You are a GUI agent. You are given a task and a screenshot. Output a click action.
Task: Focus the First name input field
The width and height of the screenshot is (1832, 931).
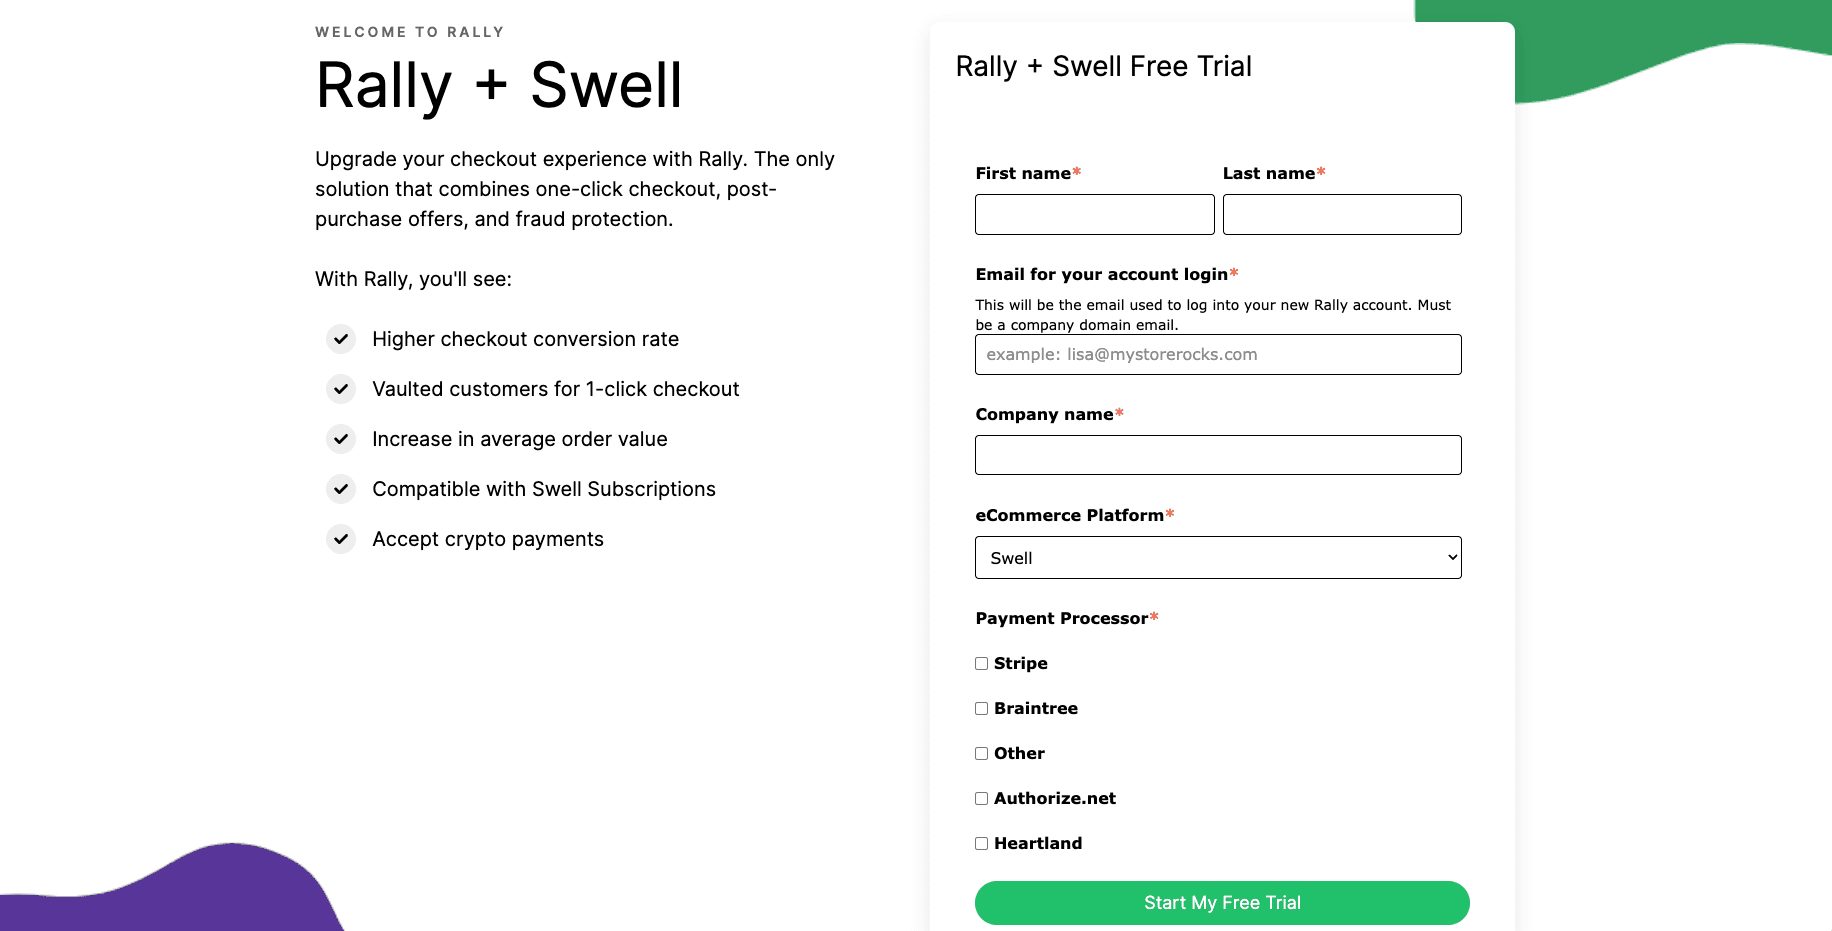tap(1094, 215)
